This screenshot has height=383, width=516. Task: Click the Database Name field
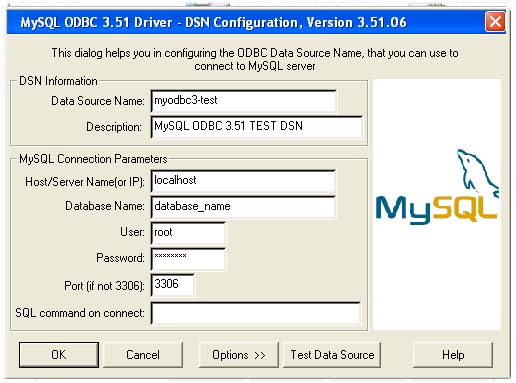tap(243, 207)
